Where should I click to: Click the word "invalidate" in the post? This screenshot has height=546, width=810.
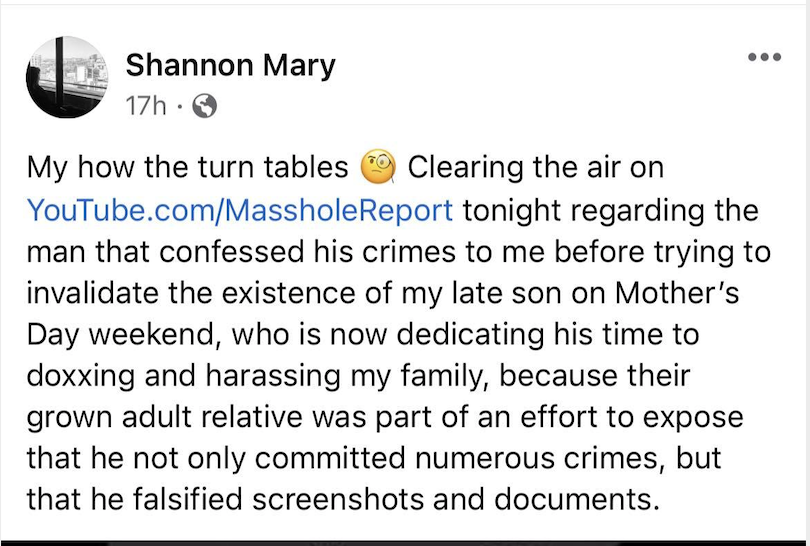(94, 297)
